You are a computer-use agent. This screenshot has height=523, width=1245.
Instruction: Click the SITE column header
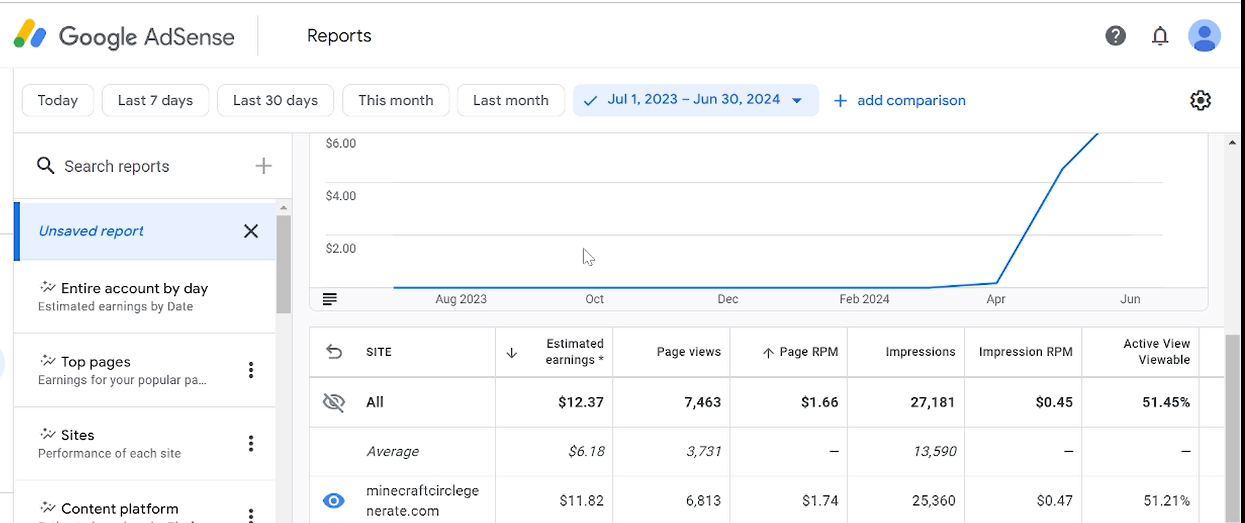click(x=379, y=352)
